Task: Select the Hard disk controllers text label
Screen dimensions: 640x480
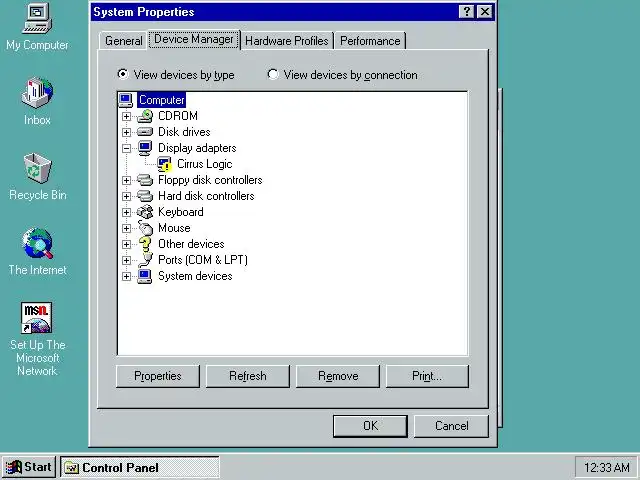Action: tap(206, 196)
